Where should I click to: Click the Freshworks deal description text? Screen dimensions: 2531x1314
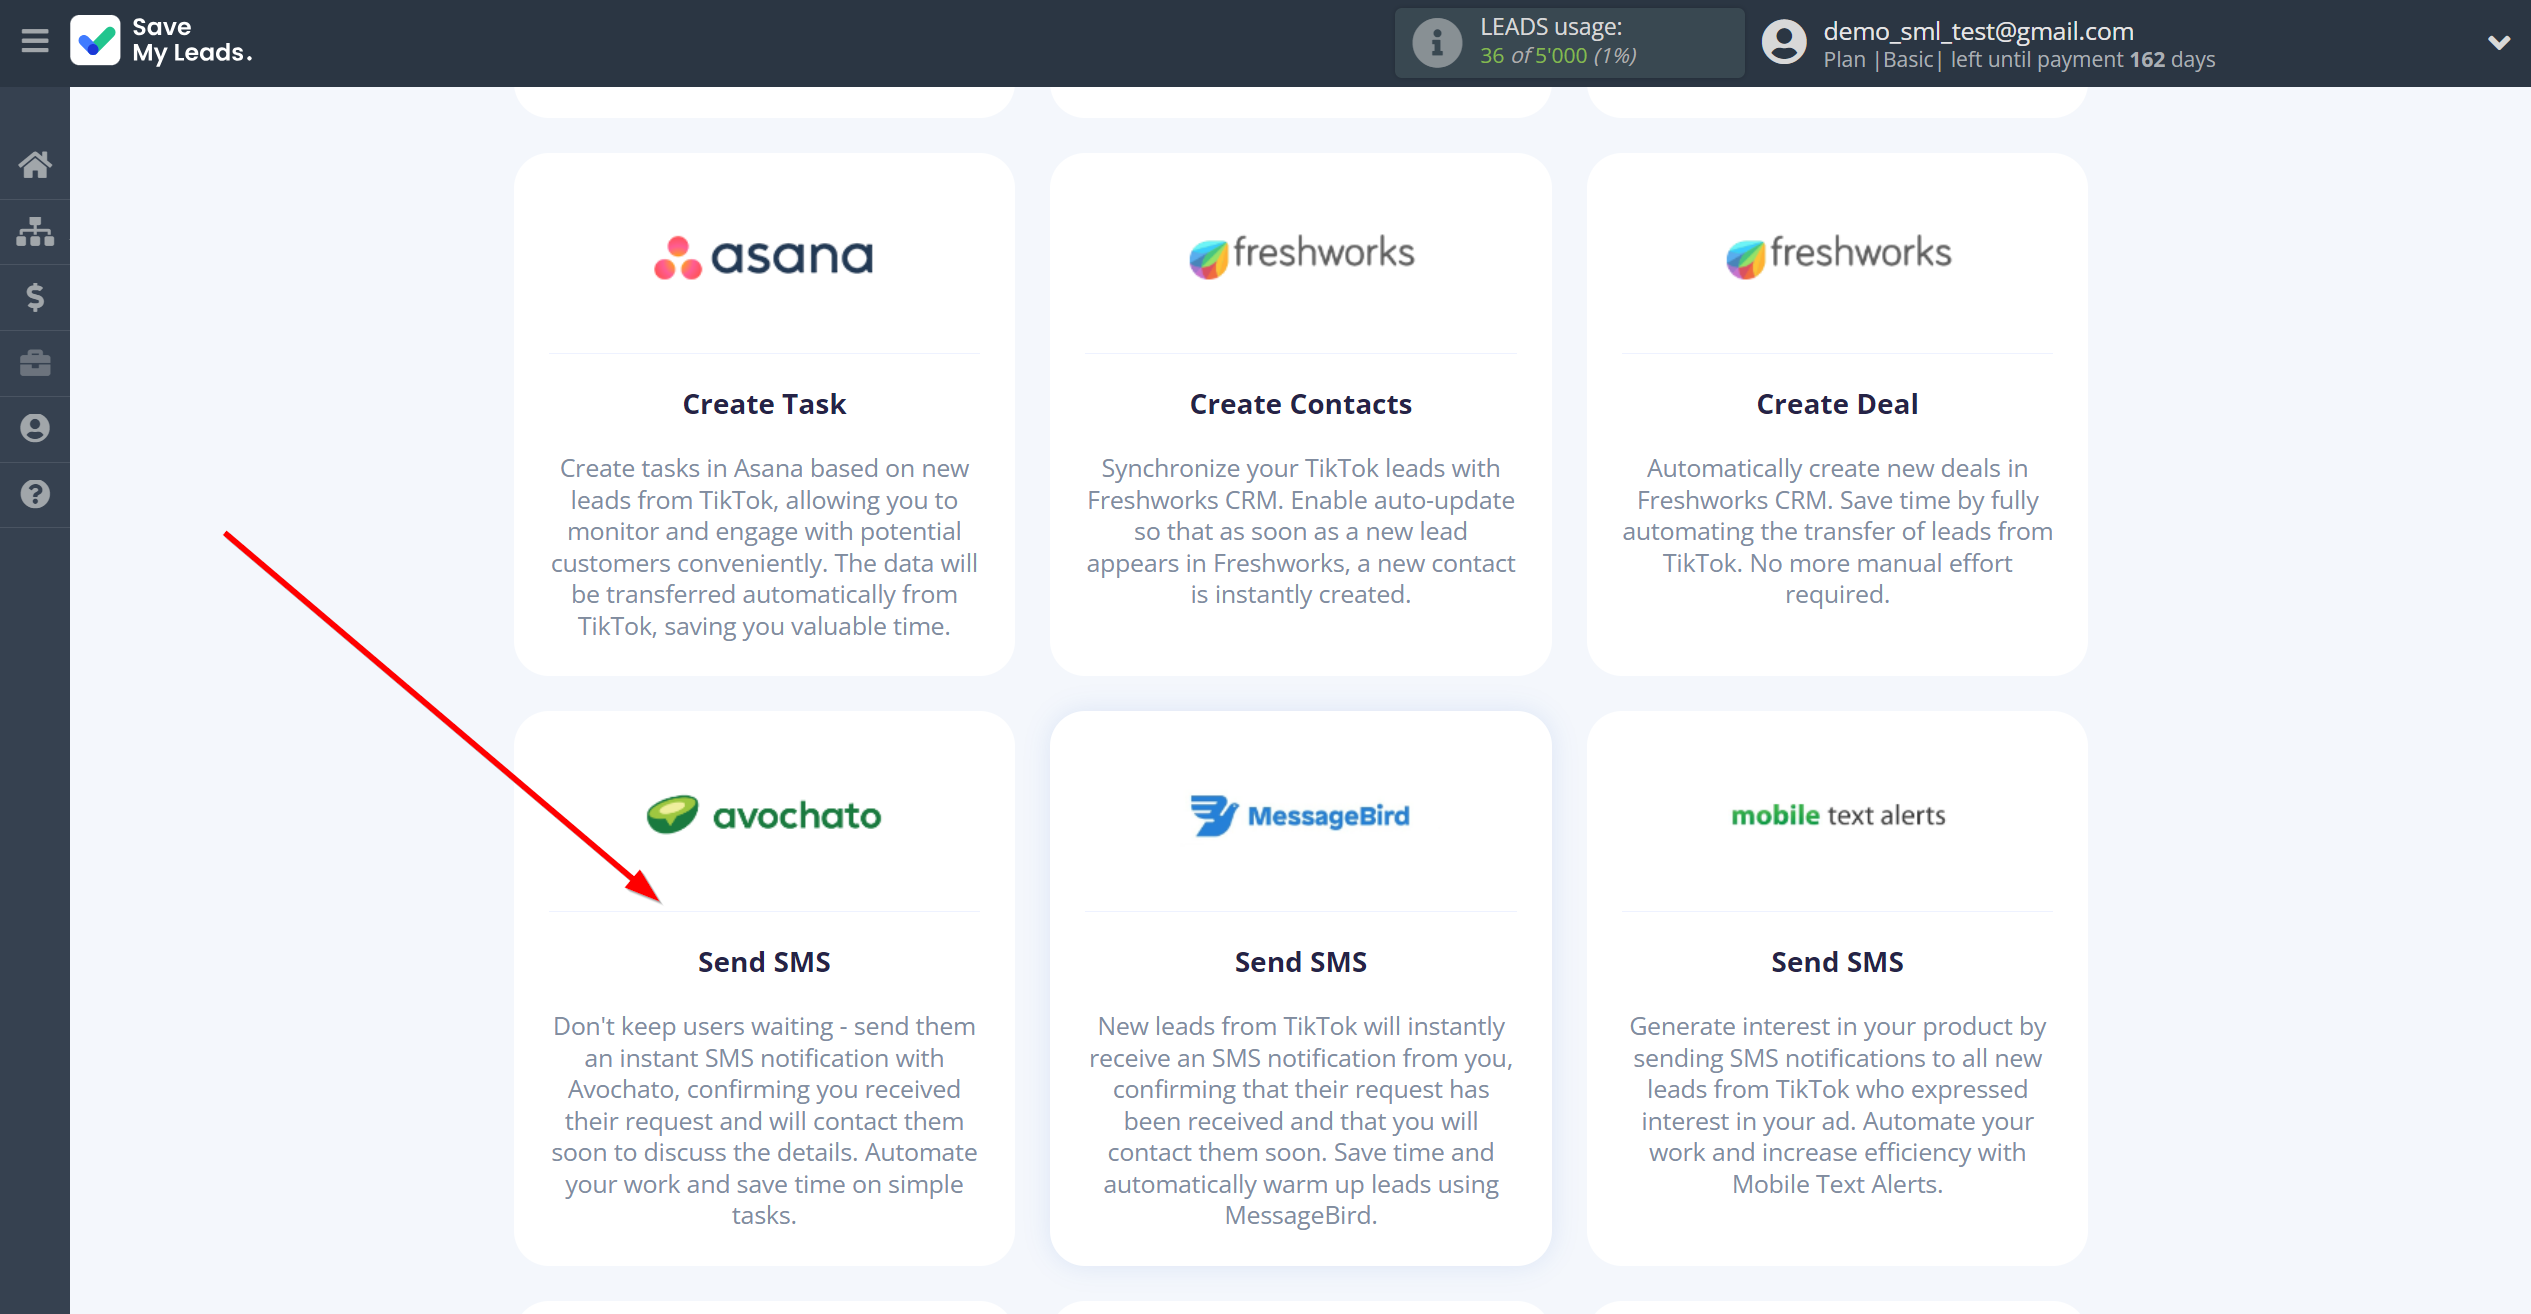[x=1838, y=531]
